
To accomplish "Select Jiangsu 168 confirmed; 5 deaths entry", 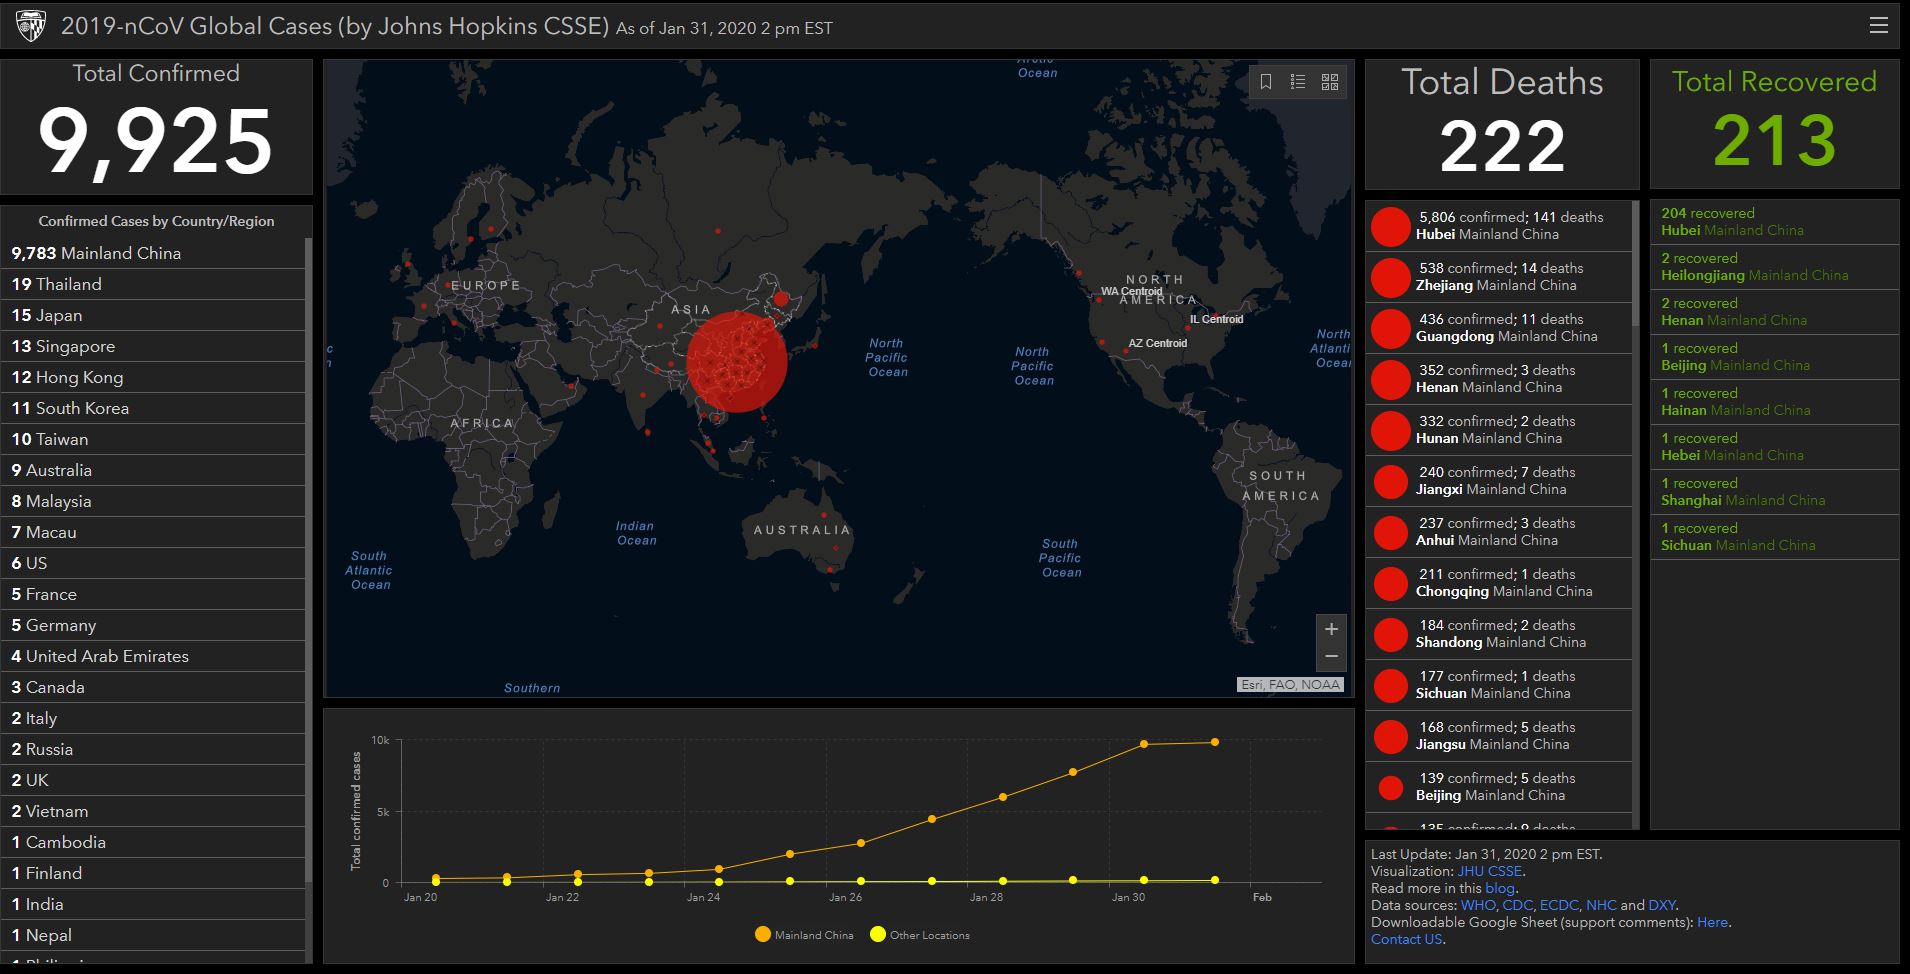I will coord(1498,736).
